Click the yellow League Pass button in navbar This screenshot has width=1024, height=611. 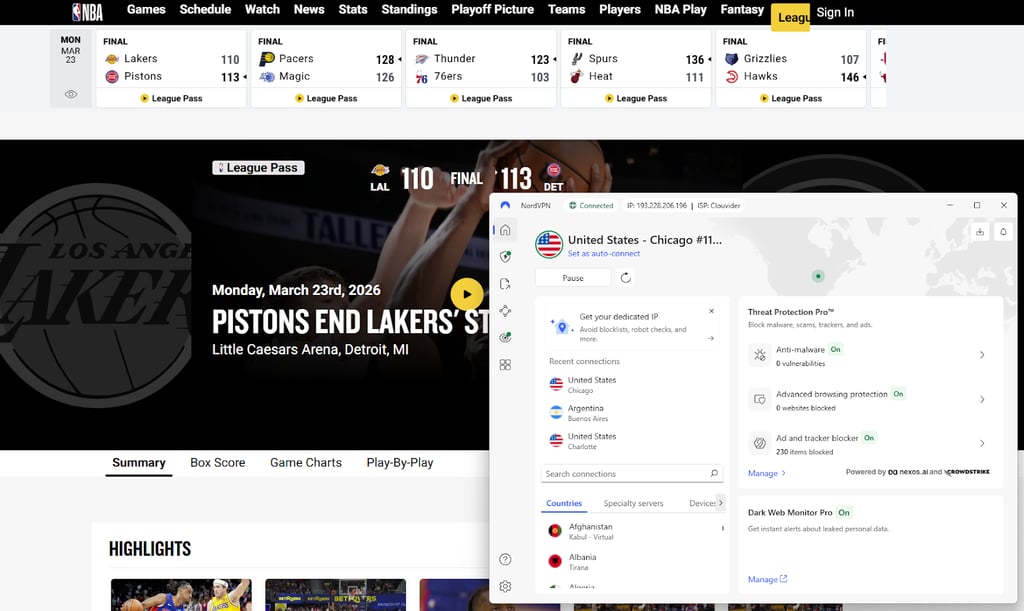coord(791,18)
